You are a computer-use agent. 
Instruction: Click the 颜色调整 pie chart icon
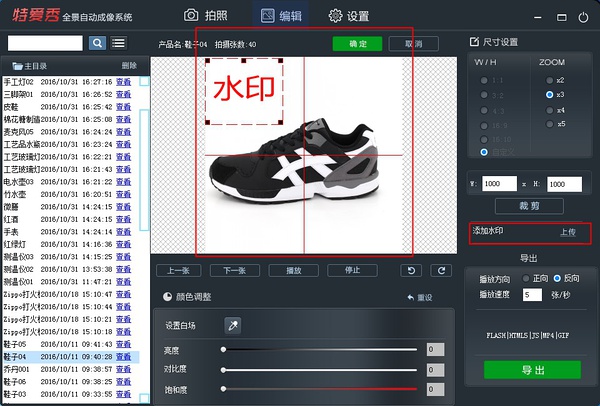click(x=167, y=297)
